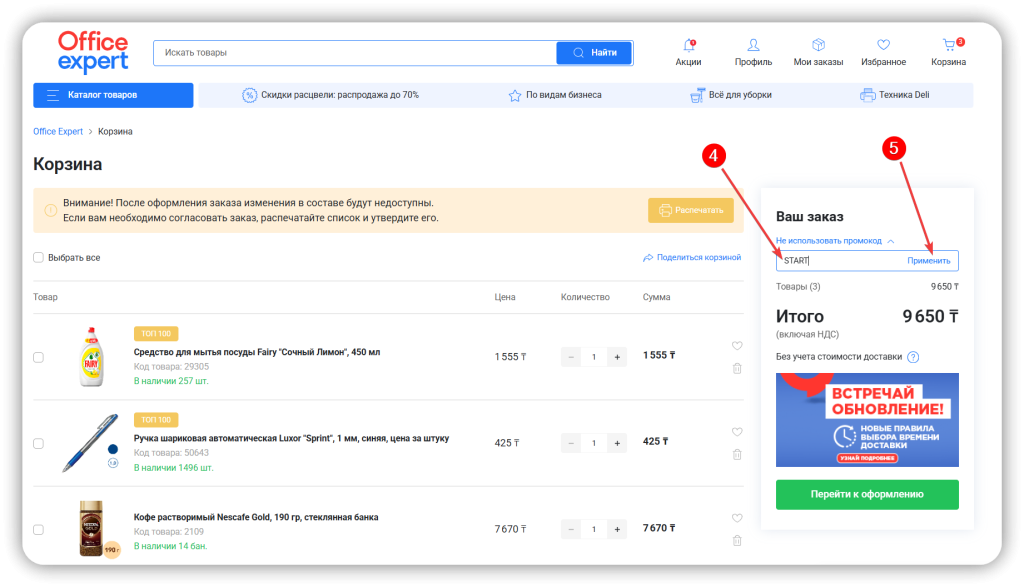Click Перейти к оформлению button
The width and height of the screenshot is (1024, 587).
coord(867,494)
